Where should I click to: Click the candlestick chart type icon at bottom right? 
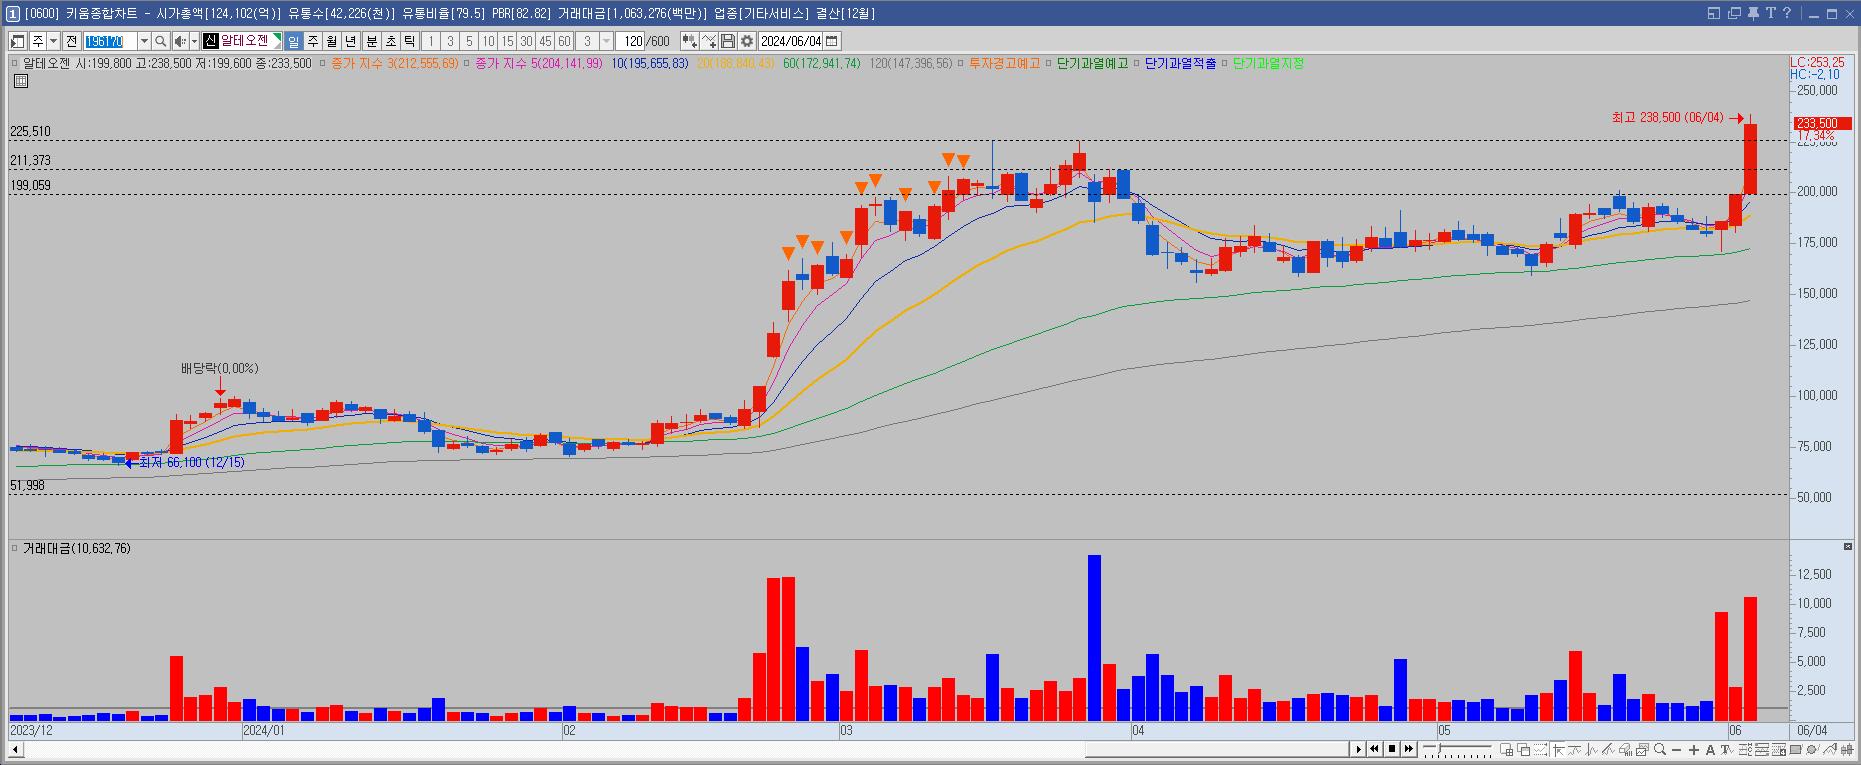(x=1847, y=750)
